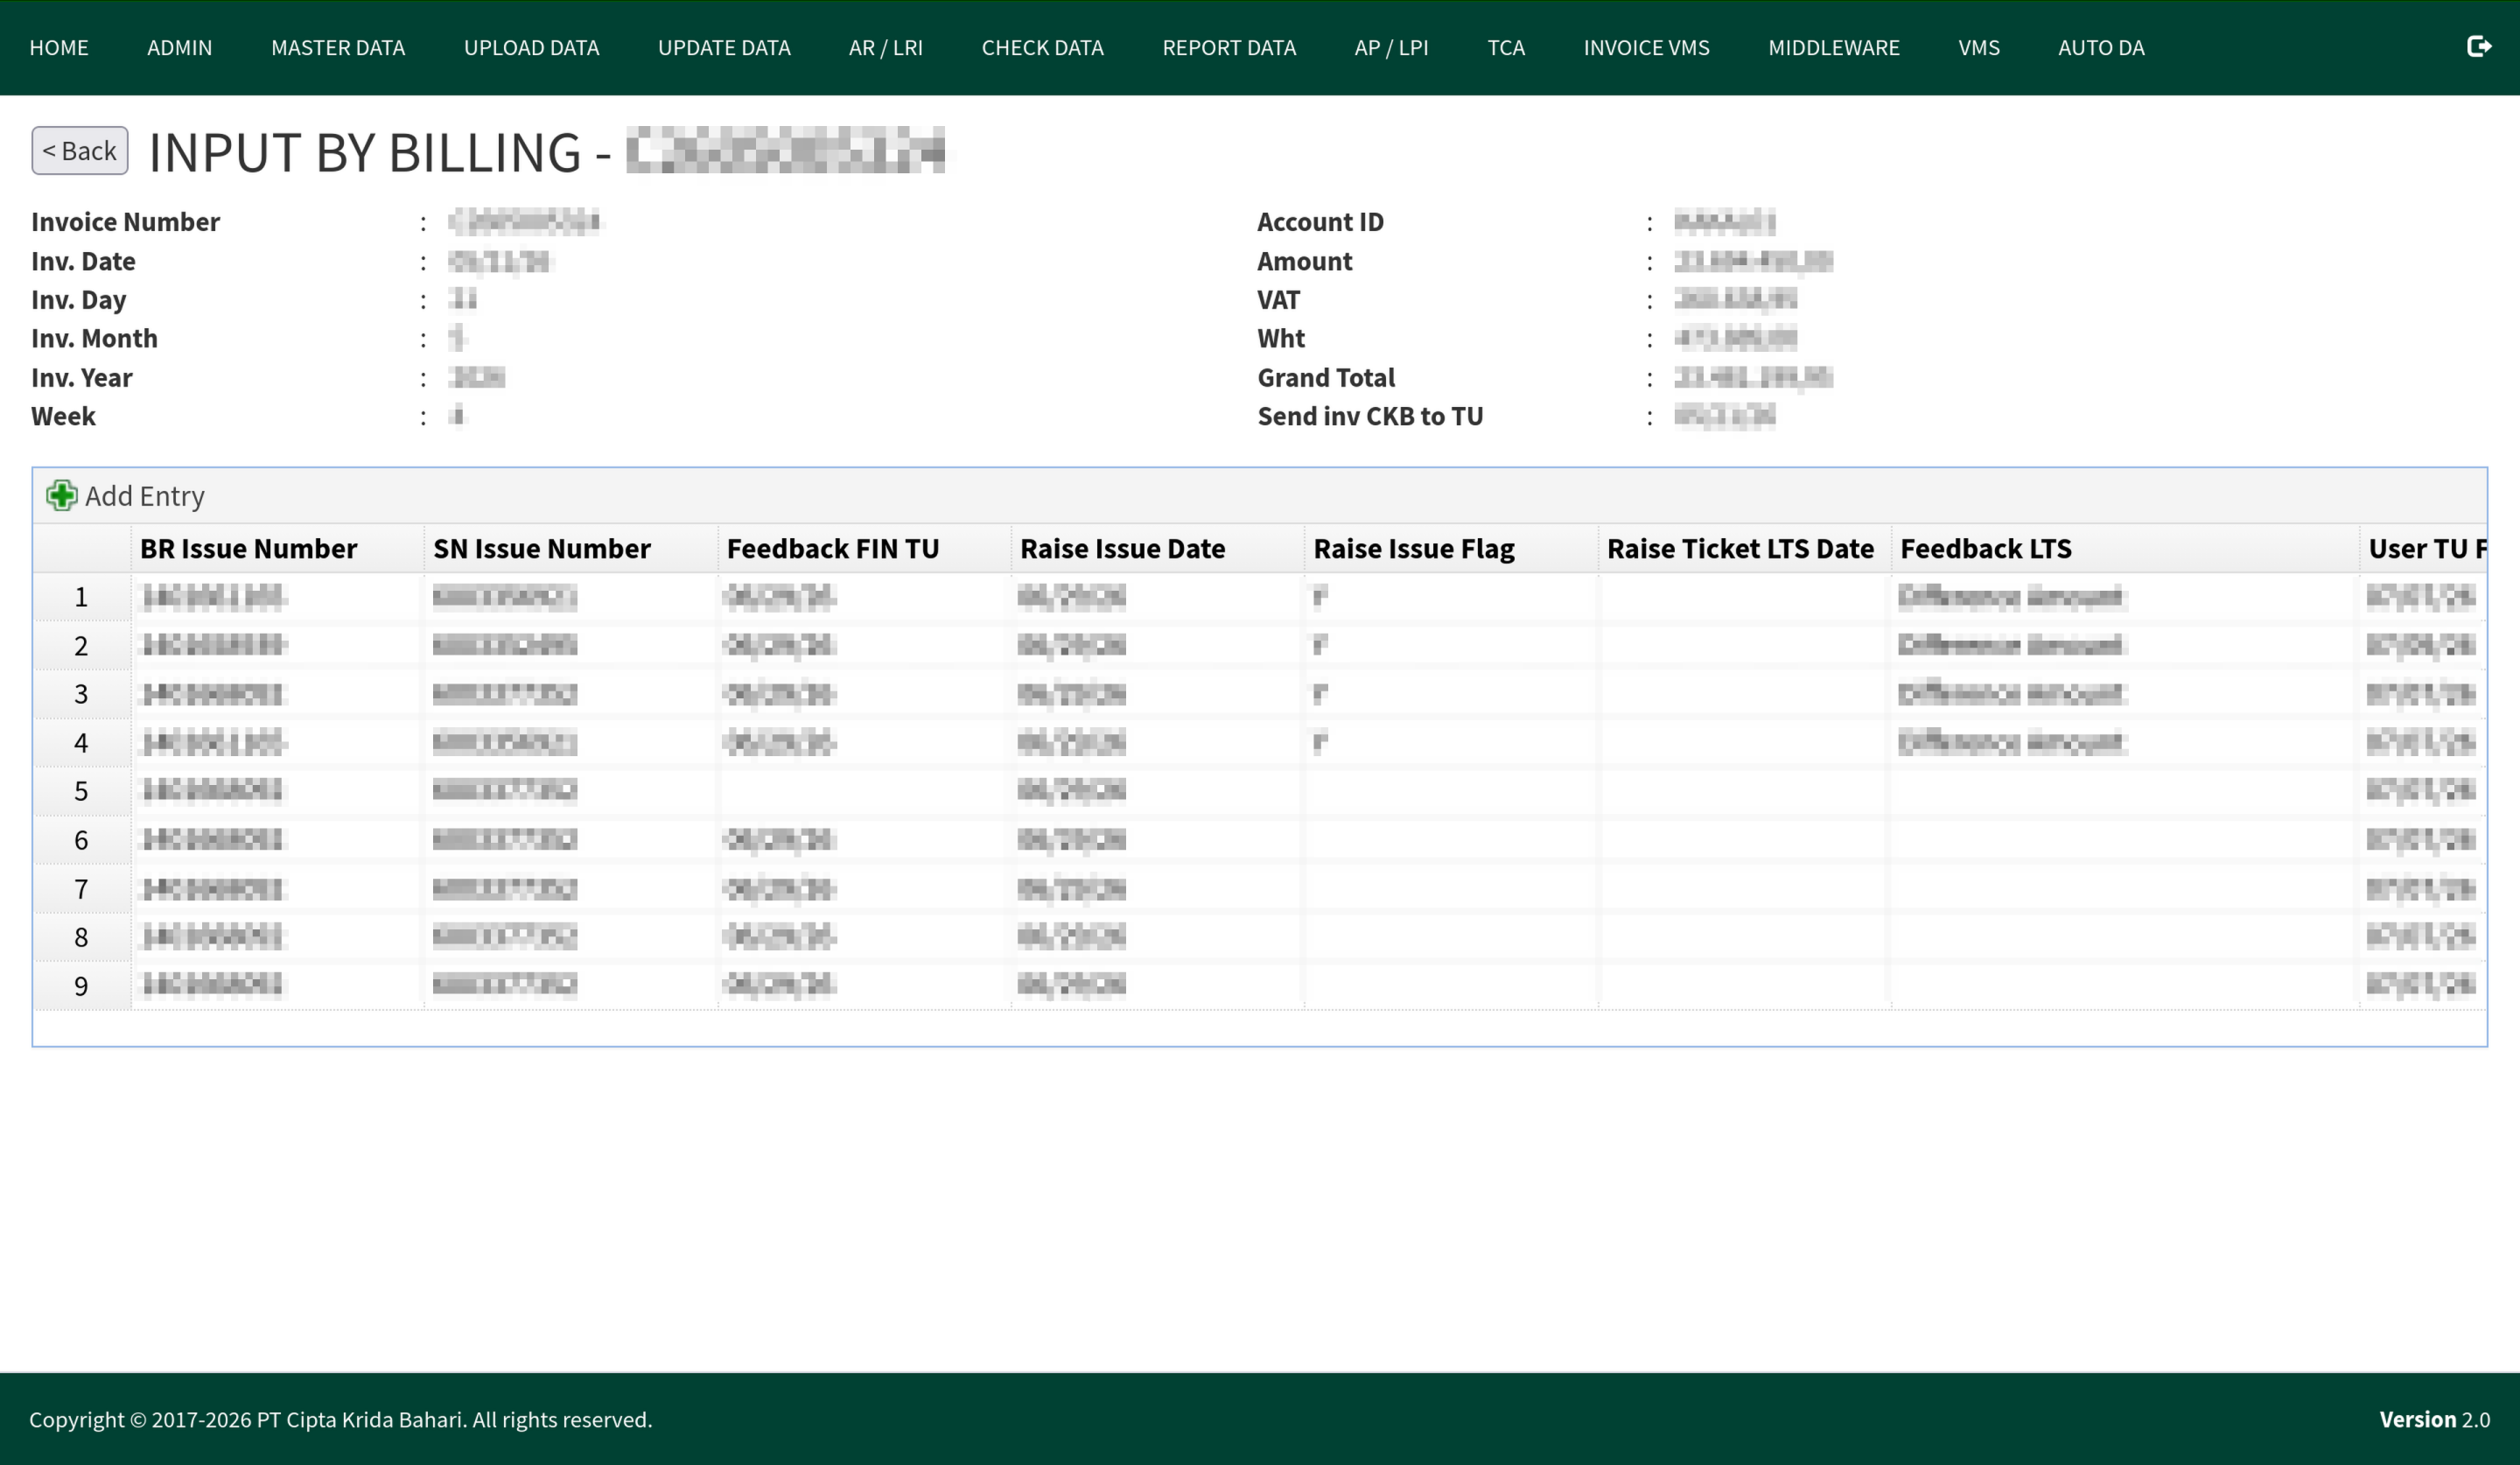Click the Send inv CKB to TU label

click(x=1370, y=416)
